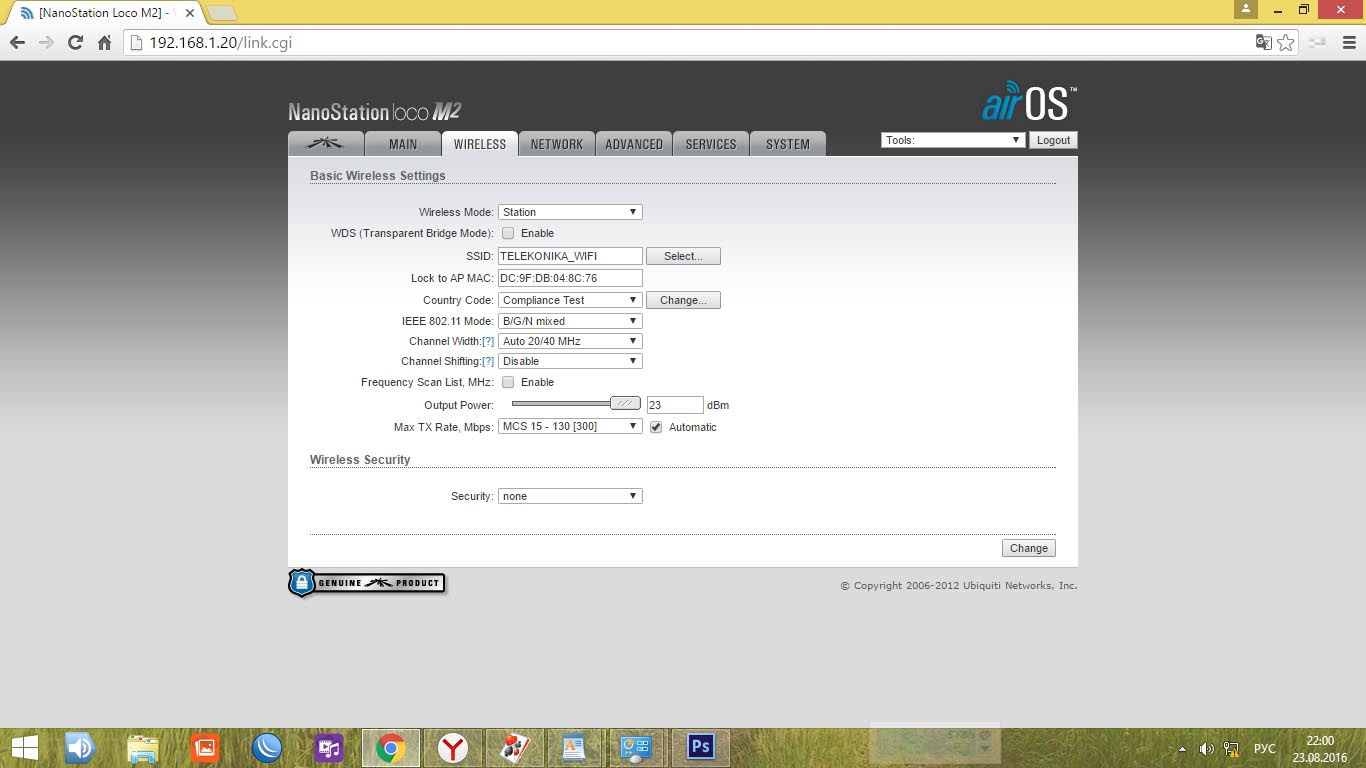Click the address bar URL
Image resolution: width=1366 pixels, height=768 pixels.
click(x=220, y=43)
